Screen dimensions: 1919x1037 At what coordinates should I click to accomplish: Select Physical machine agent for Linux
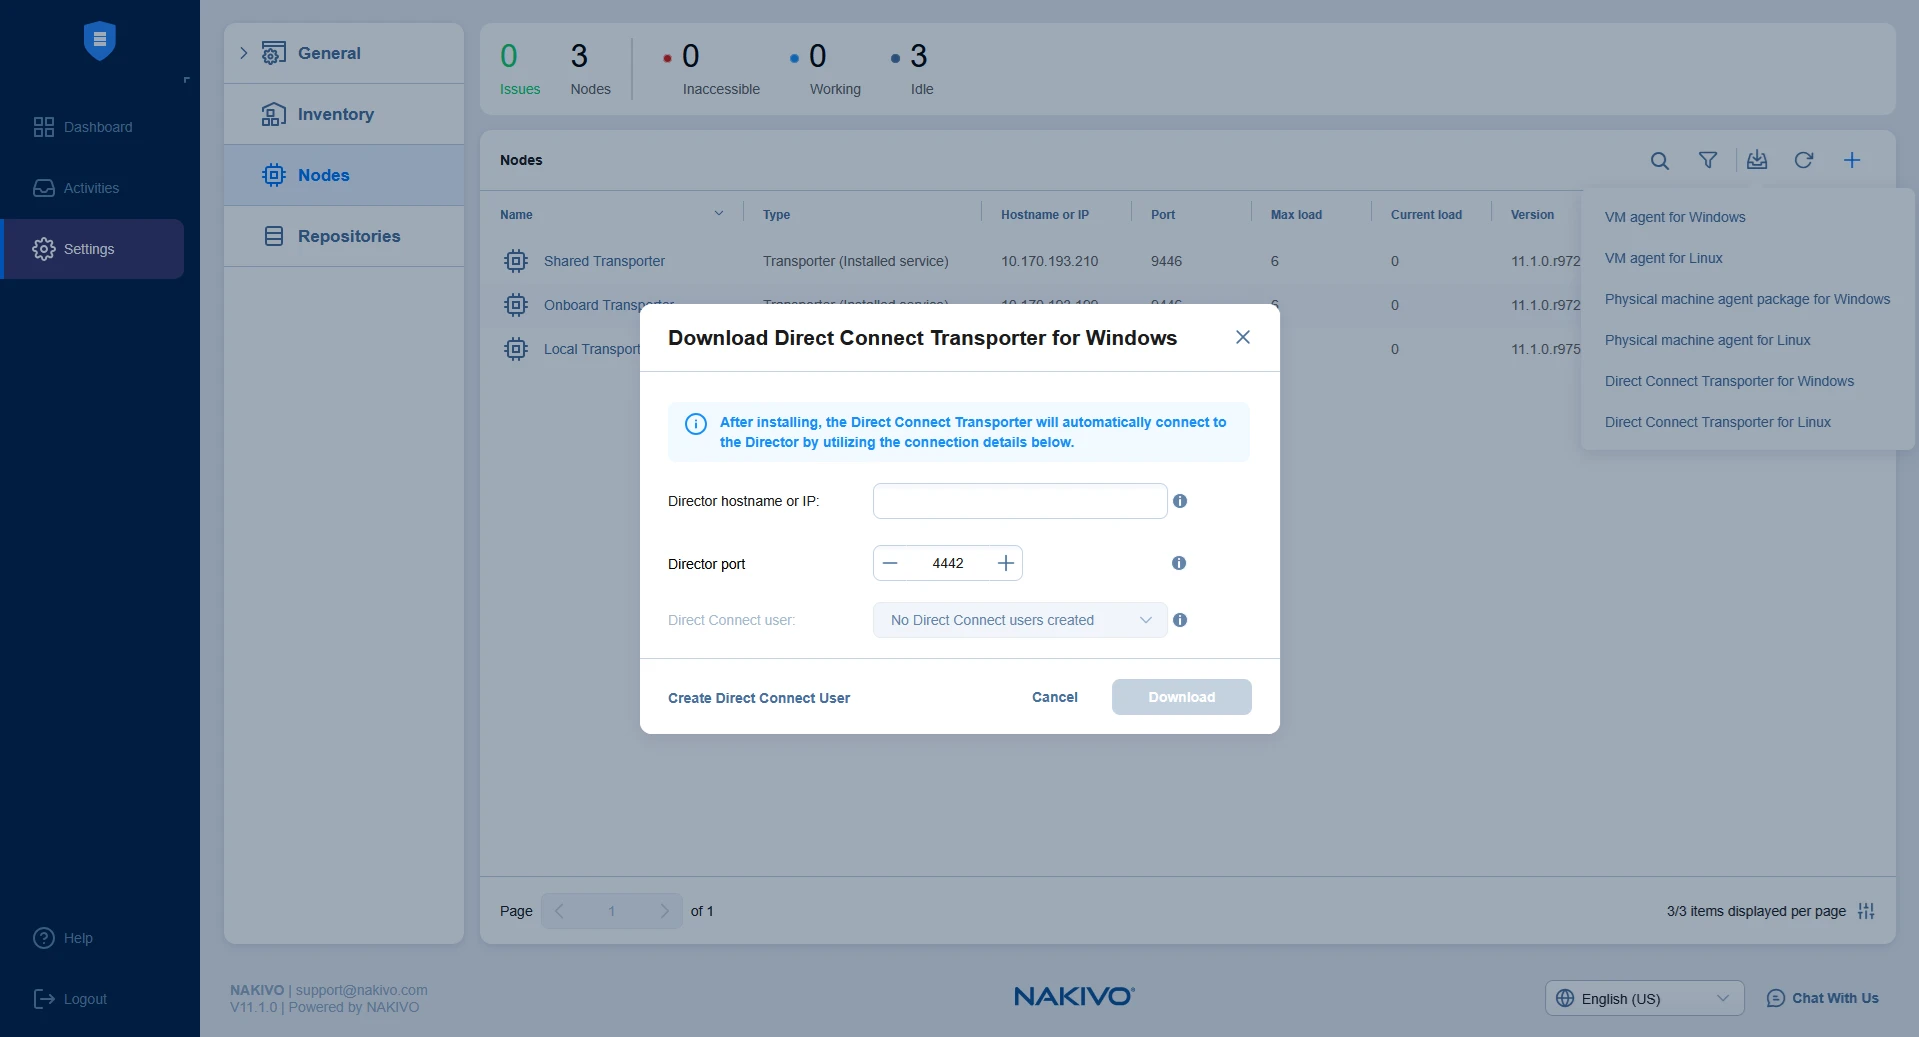pos(1709,340)
